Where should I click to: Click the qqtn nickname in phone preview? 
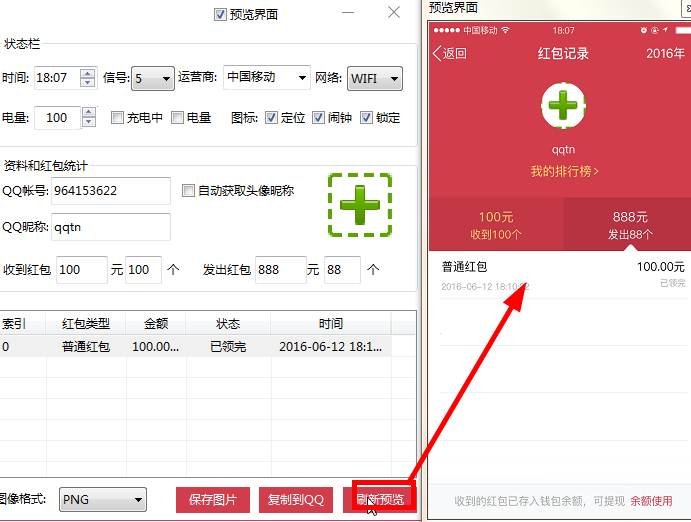pyautogui.click(x=563, y=149)
